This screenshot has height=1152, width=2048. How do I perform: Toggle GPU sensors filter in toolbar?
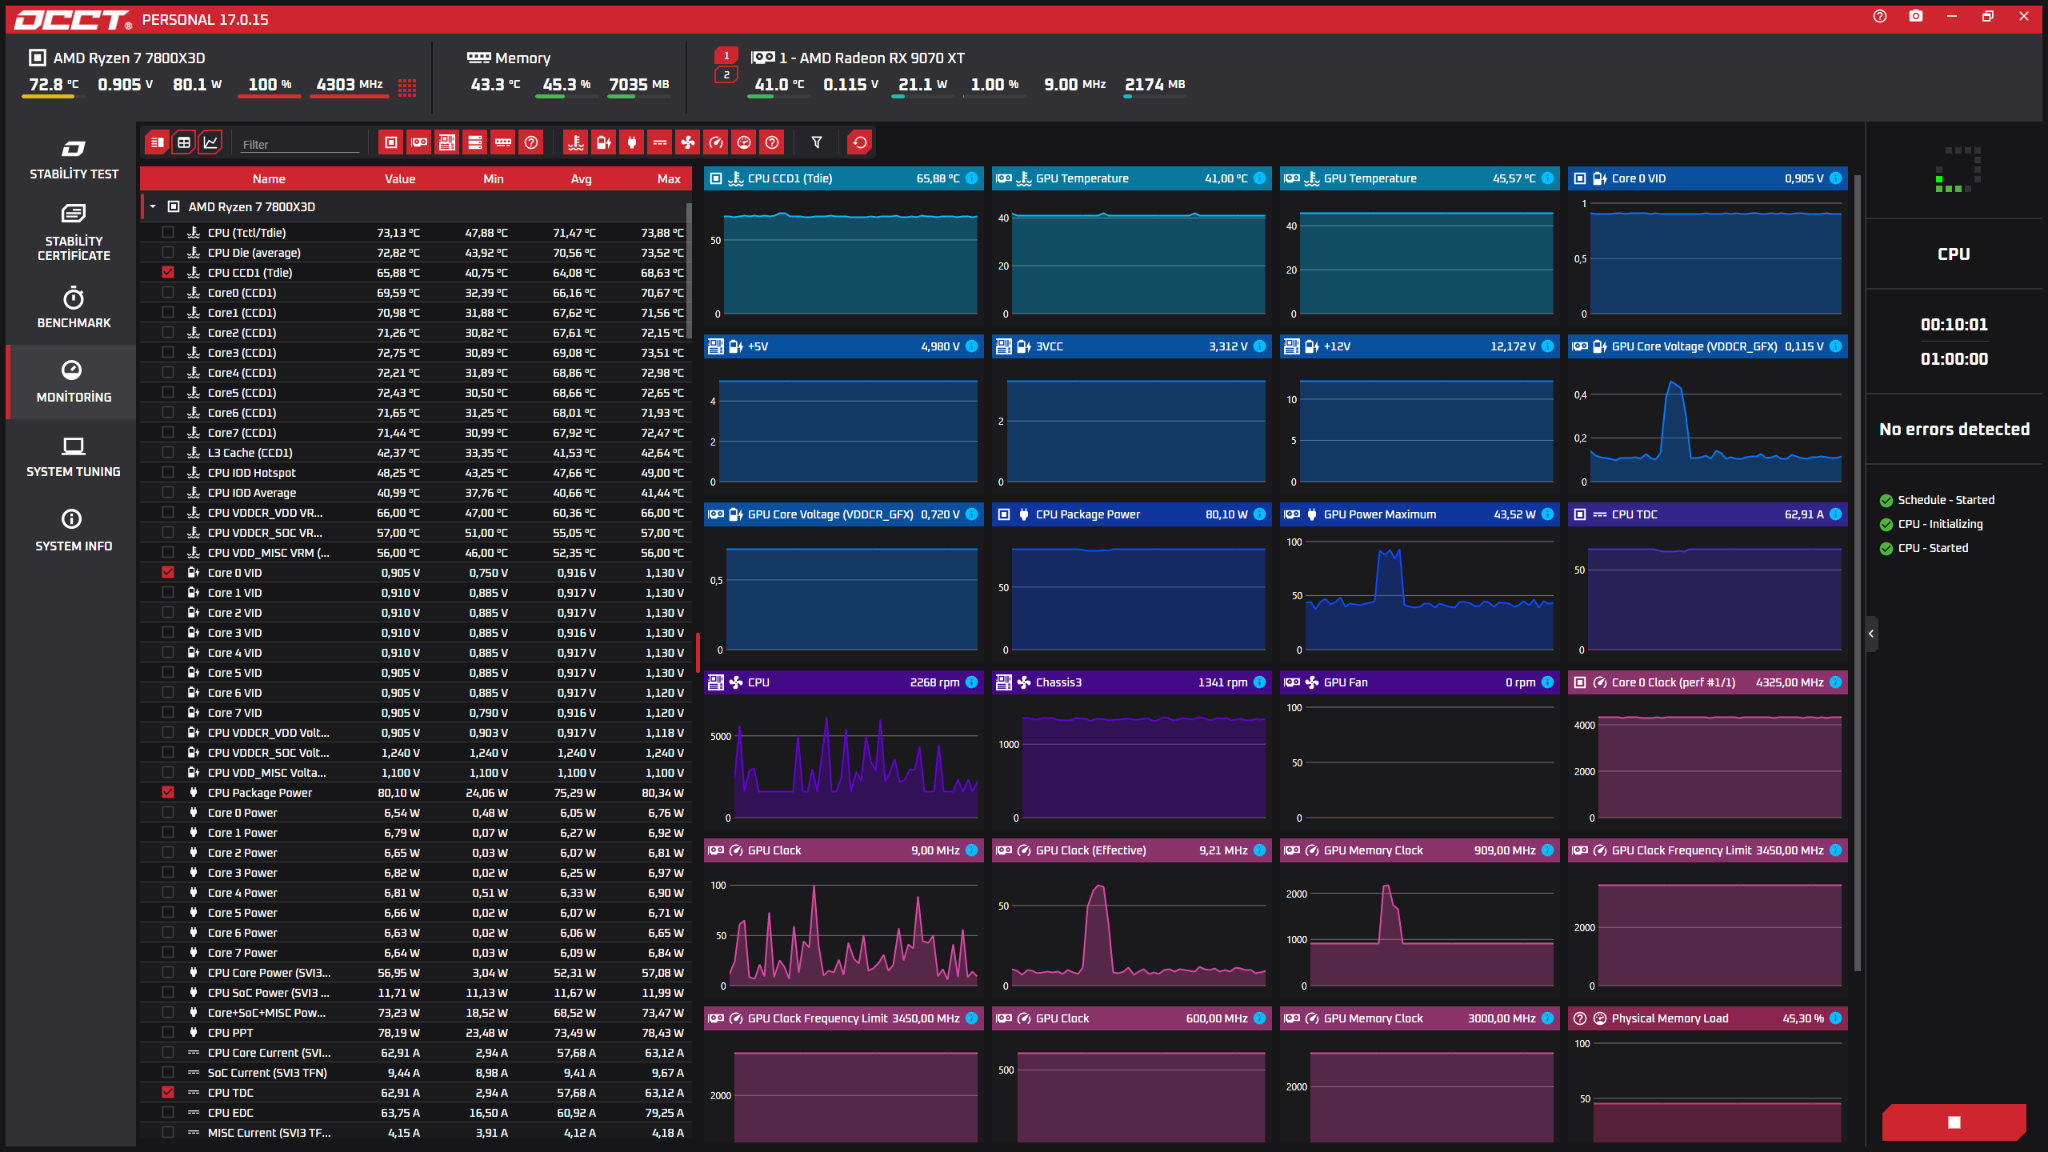(419, 143)
